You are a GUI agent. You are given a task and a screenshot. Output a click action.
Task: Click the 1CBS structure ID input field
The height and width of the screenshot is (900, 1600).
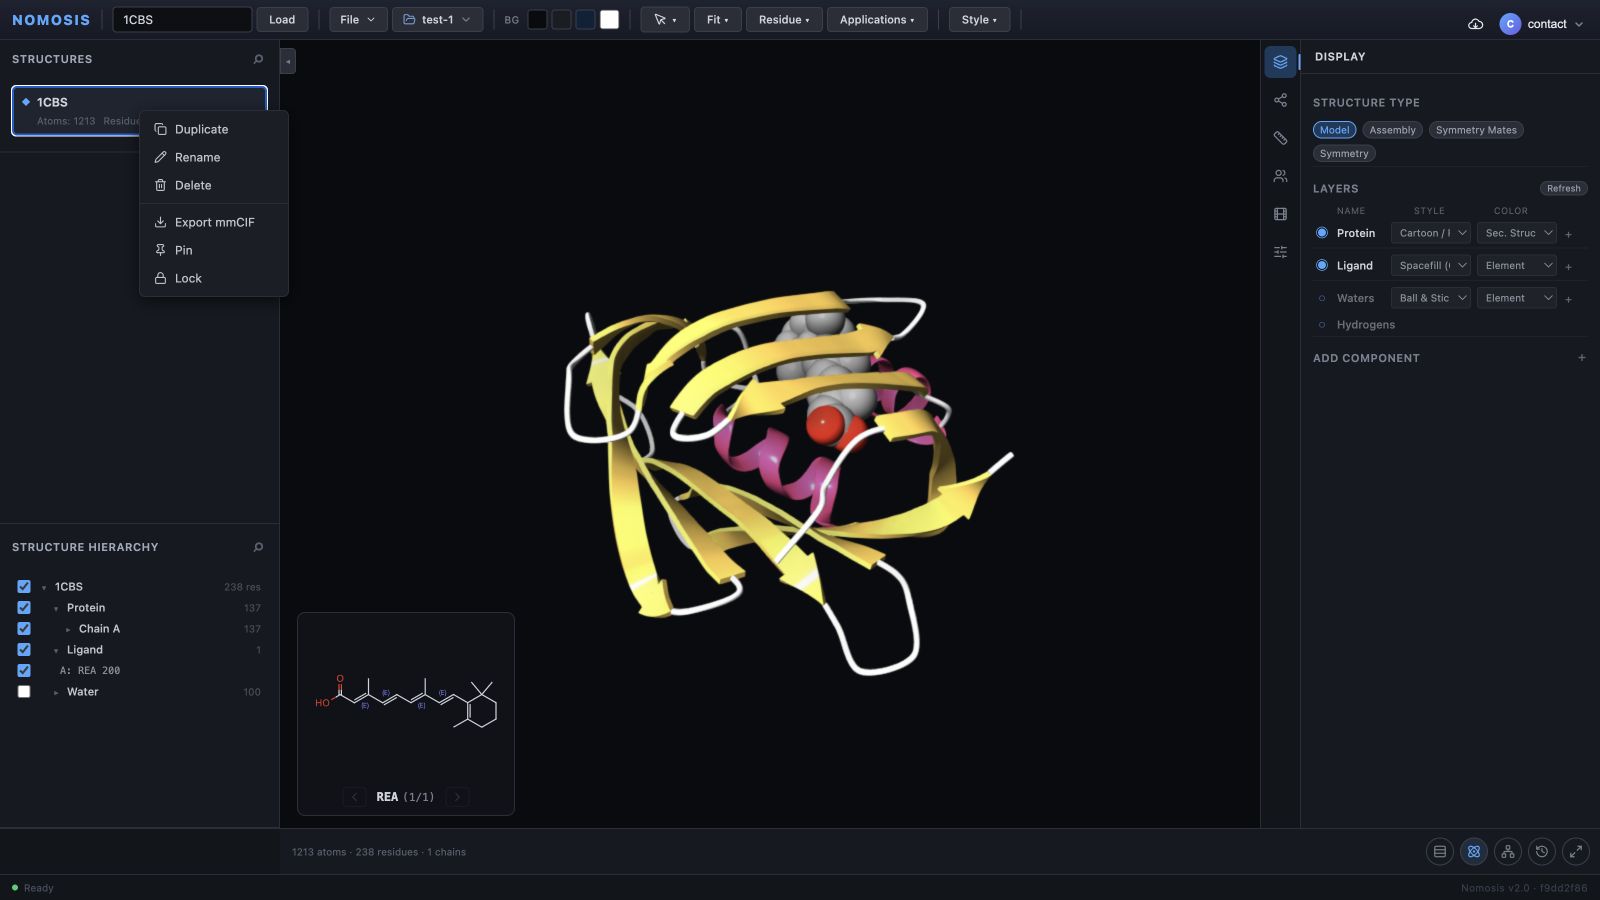pos(182,20)
